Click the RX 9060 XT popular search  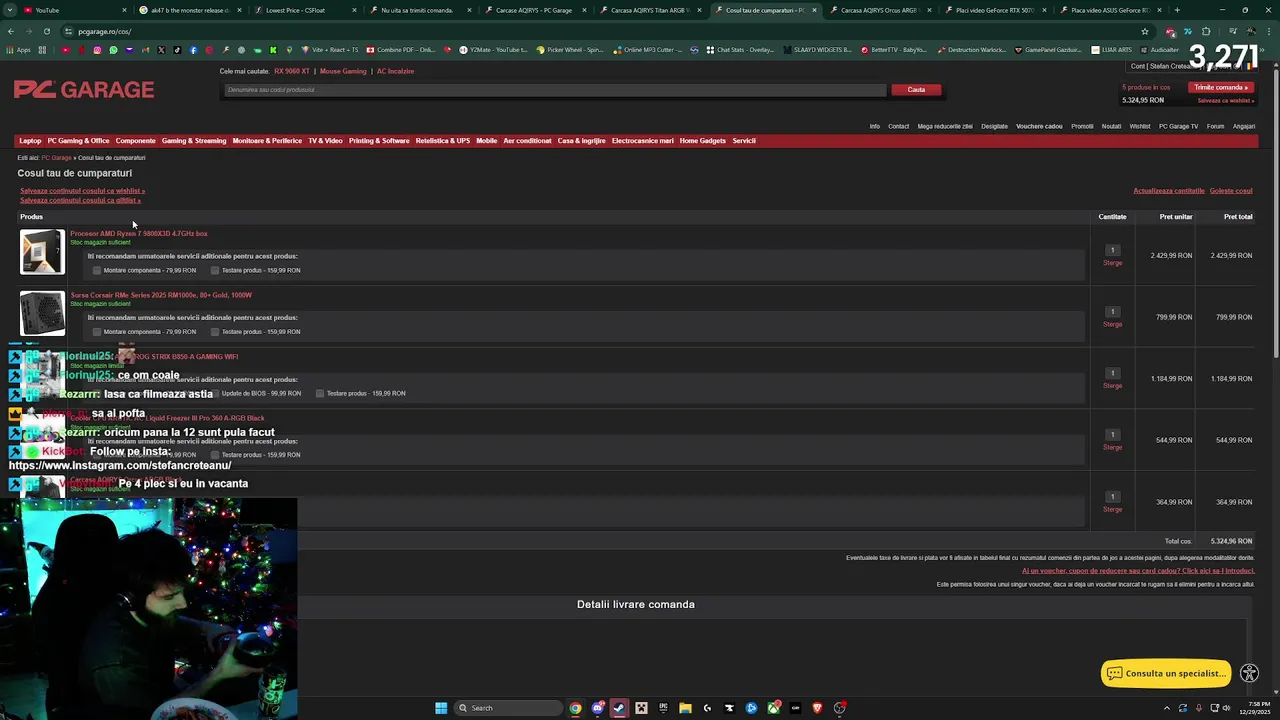[292, 71]
